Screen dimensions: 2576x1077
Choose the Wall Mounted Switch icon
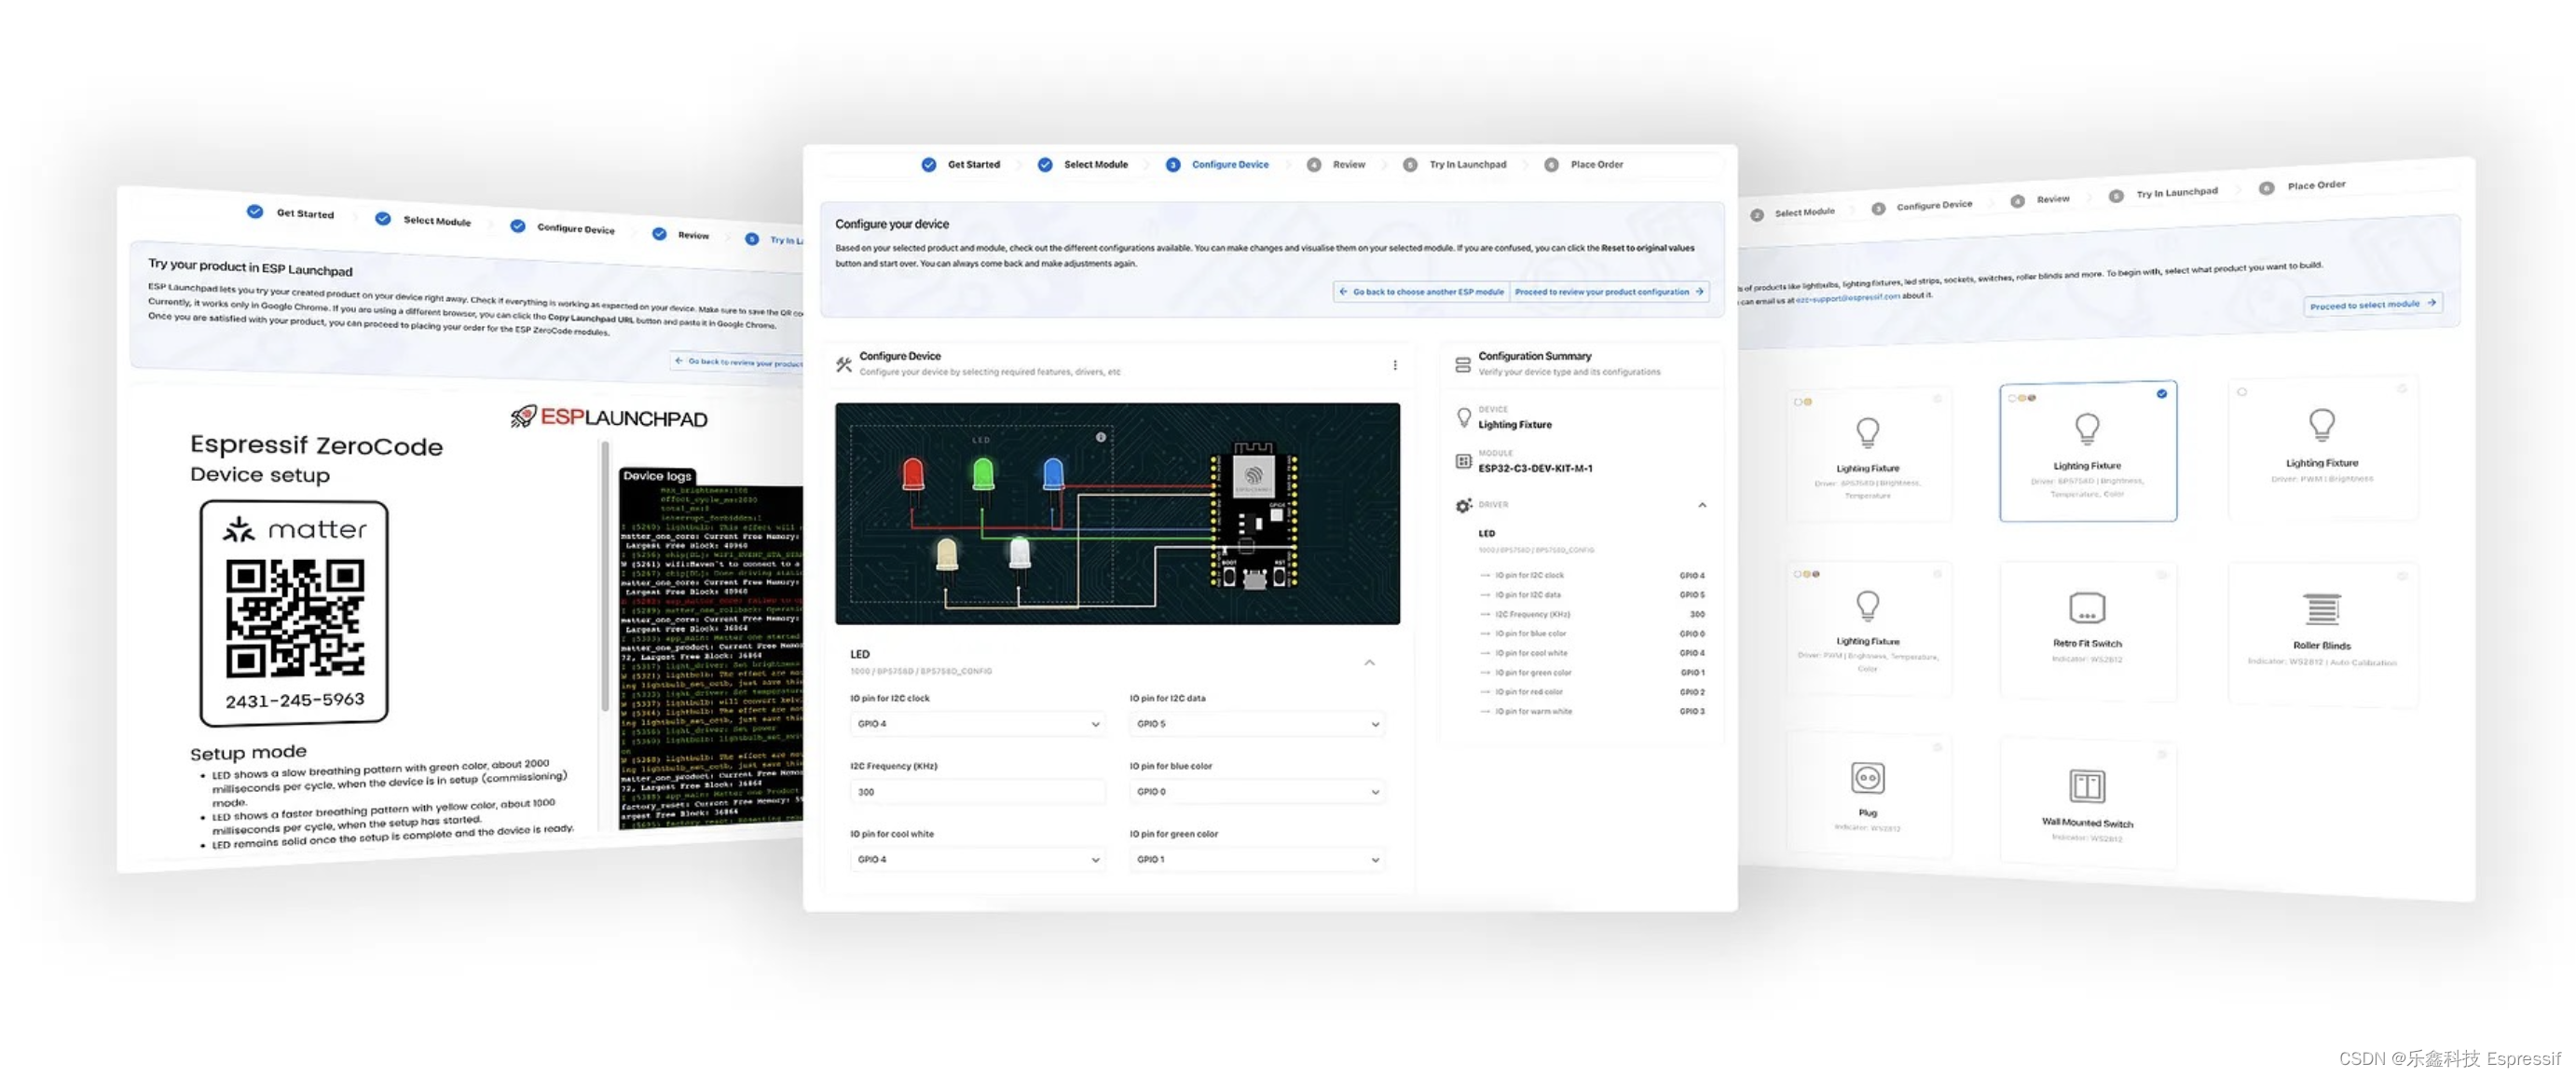pos(2086,786)
